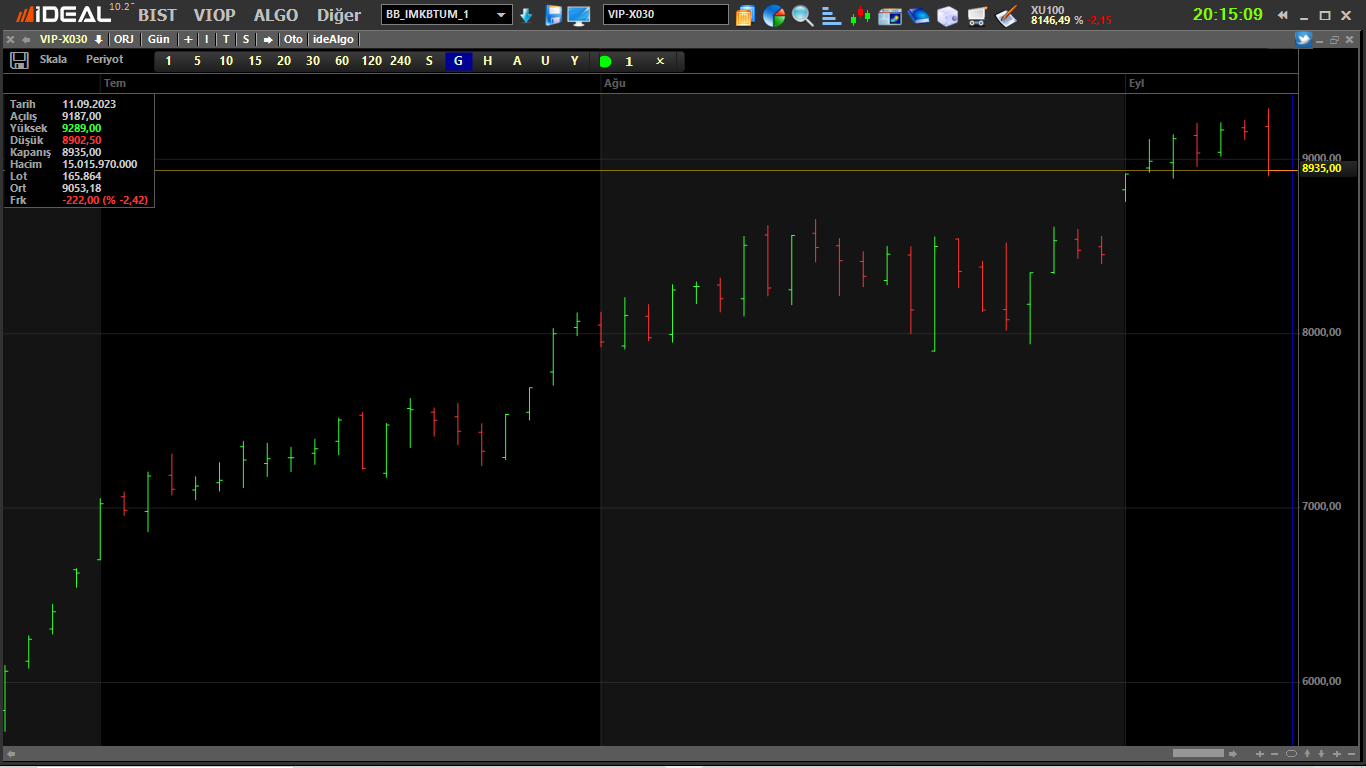The height and width of the screenshot is (768, 1366).
Task: Open the ORJ chart option
Action: pos(124,39)
